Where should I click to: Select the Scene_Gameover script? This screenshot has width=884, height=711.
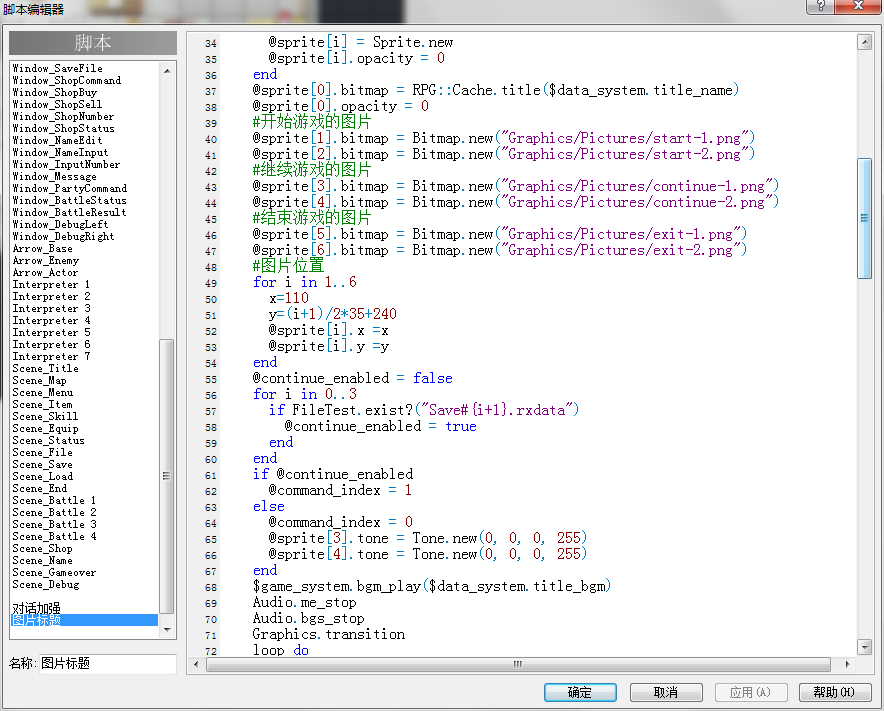click(54, 572)
